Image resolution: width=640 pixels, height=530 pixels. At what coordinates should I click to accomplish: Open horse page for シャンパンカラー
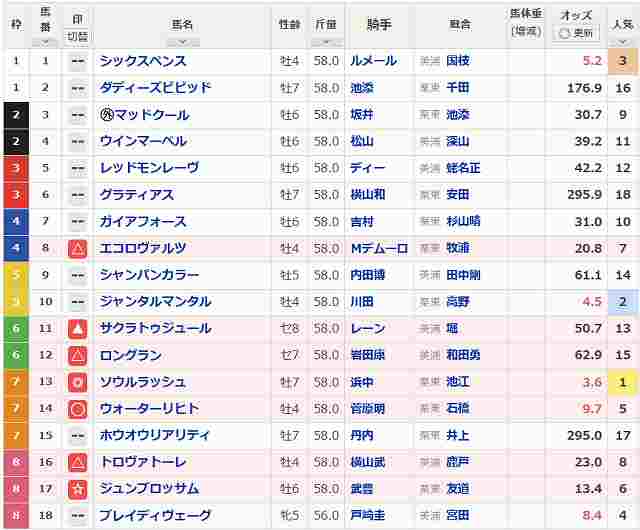click(149, 275)
